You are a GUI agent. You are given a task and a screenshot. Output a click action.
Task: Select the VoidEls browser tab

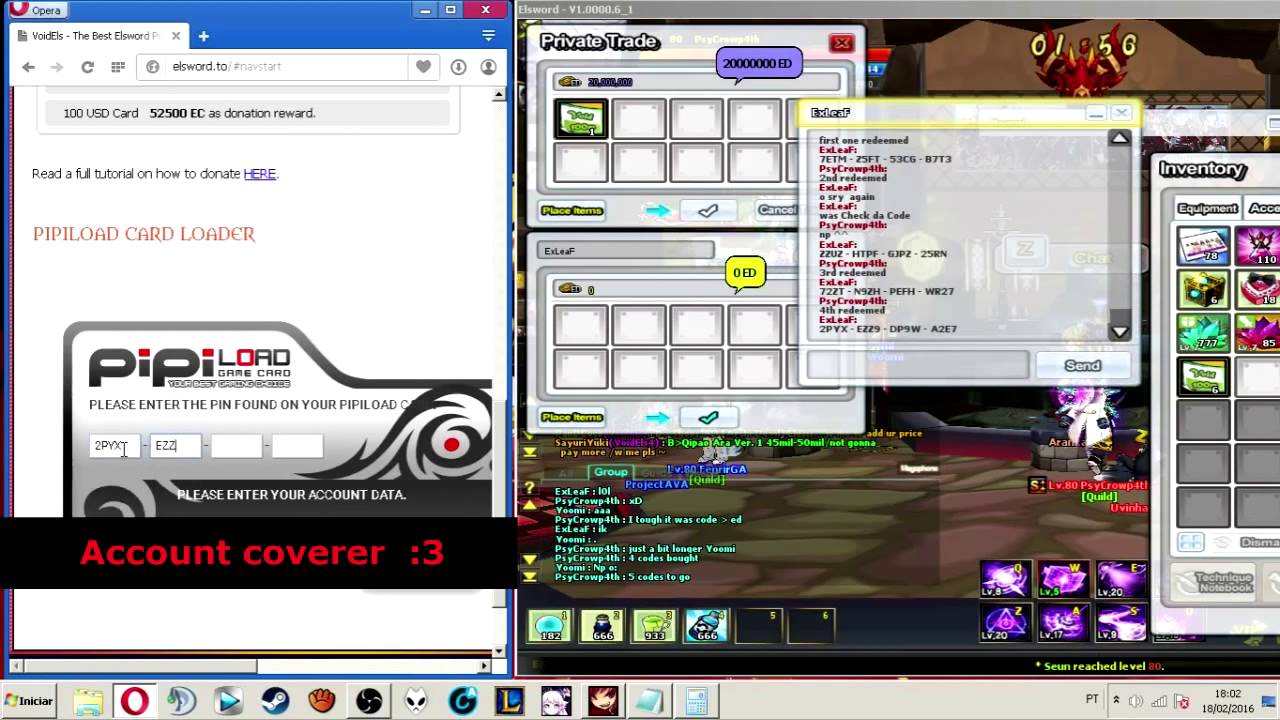point(98,36)
